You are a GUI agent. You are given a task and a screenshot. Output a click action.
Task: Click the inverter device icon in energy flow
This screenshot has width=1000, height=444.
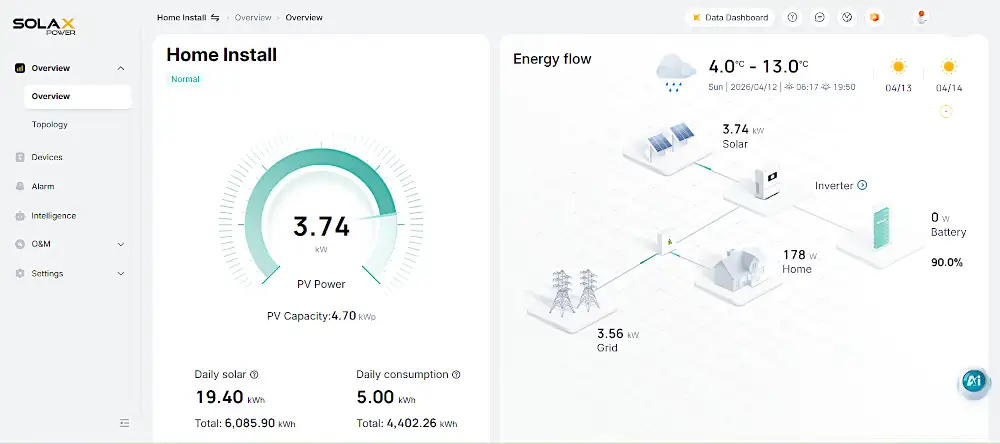767,183
